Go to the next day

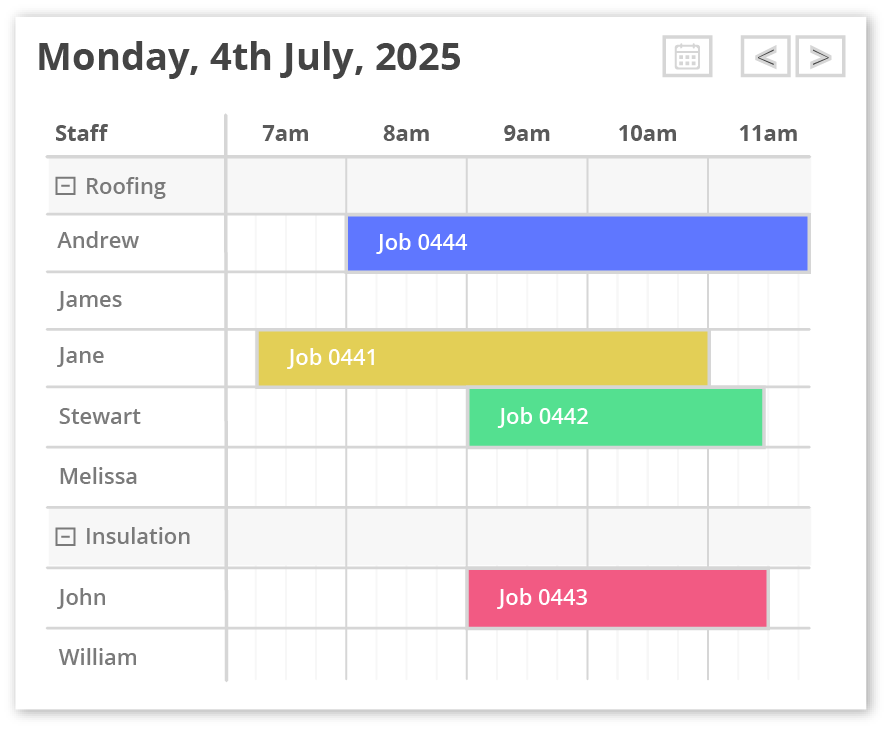tap(820, 57)
